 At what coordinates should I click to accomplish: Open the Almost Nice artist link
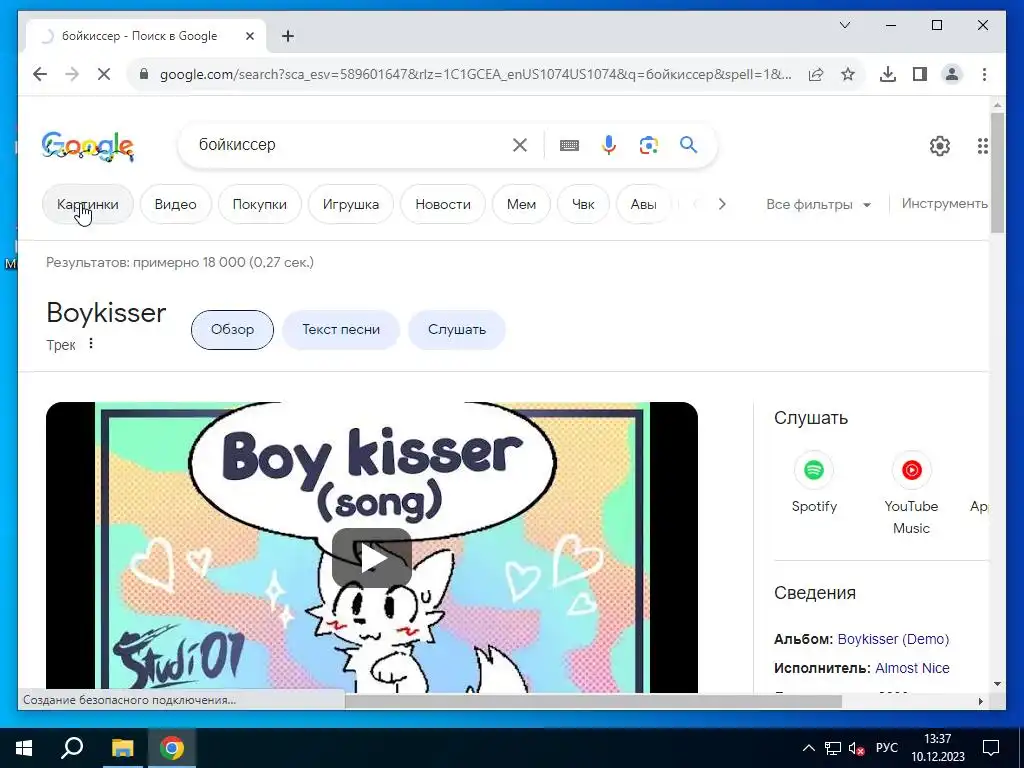click(x=912, y=668)
